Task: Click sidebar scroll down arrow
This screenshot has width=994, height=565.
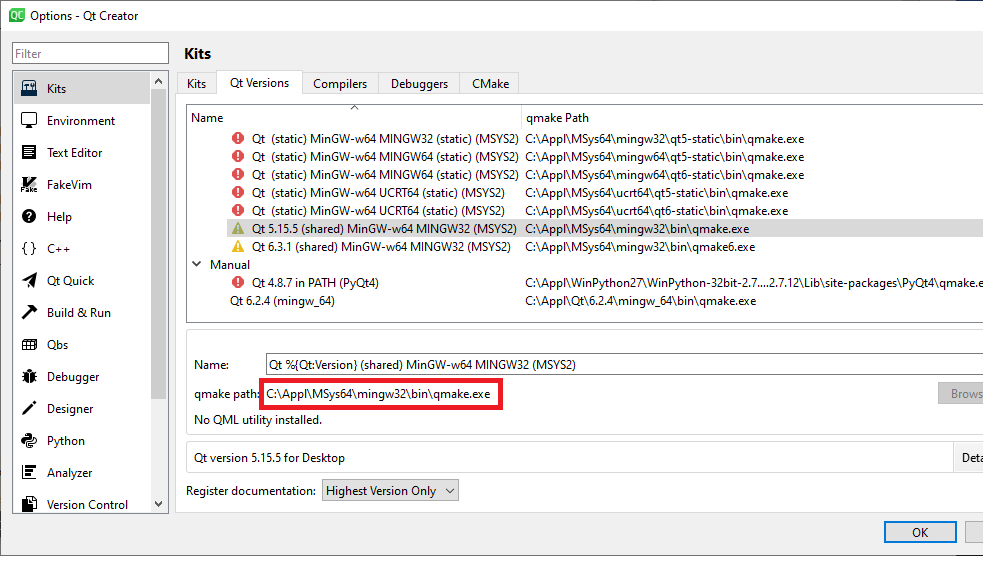Action: [158, 504]
